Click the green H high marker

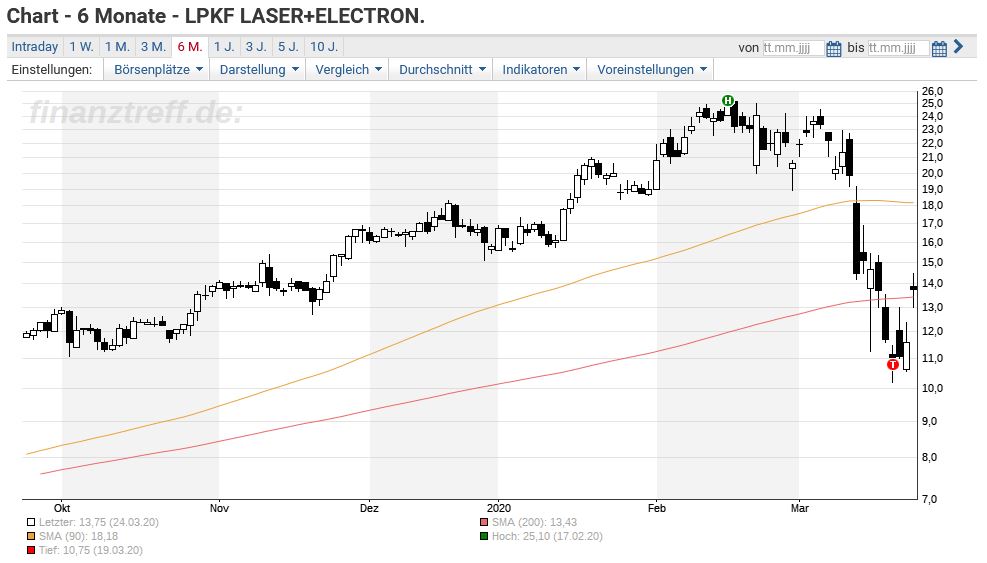[x=728, y=100]
